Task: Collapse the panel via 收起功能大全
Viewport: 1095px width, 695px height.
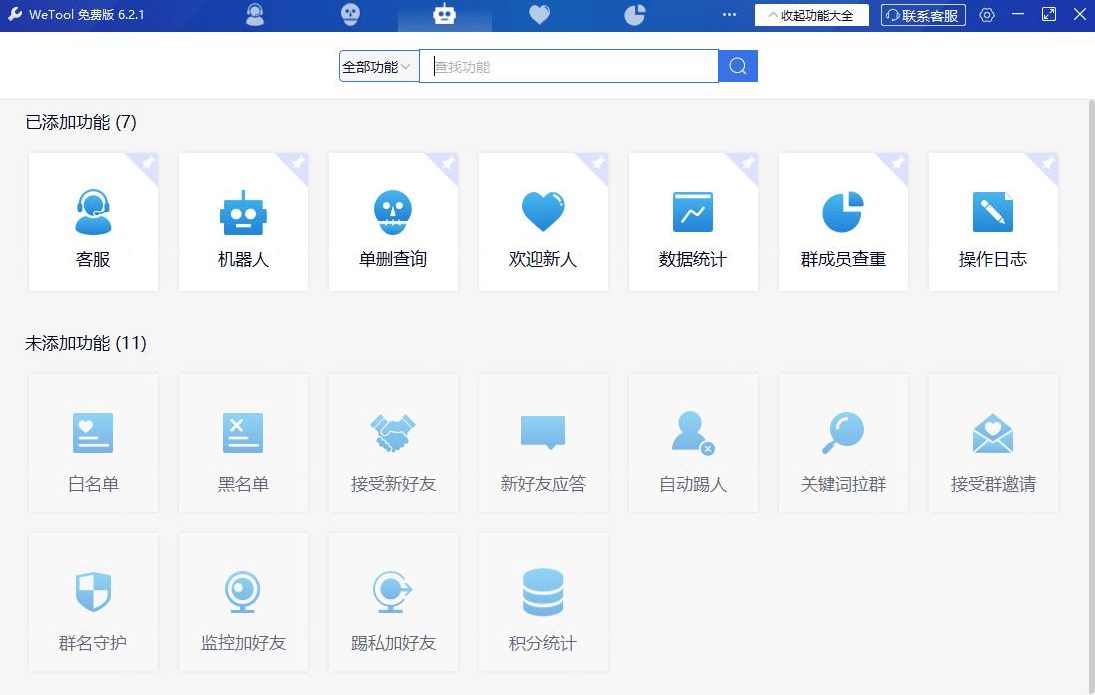Action: click(811, 14)
